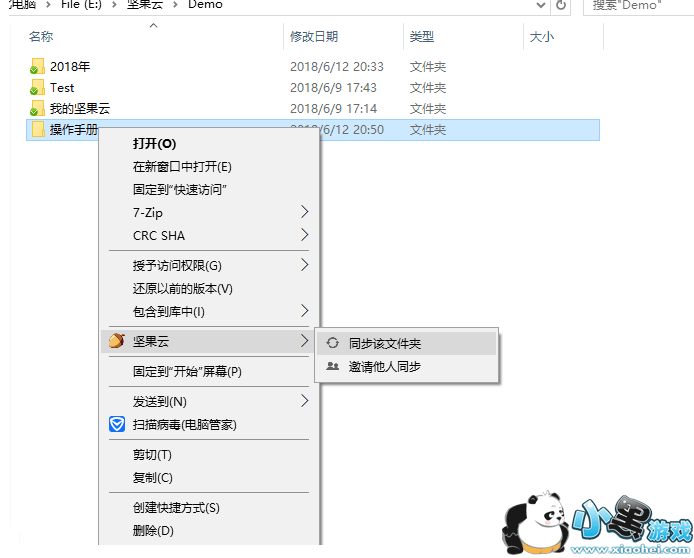
Task: Select 发送到(N) menu entry
Action: tap(208, 401)
